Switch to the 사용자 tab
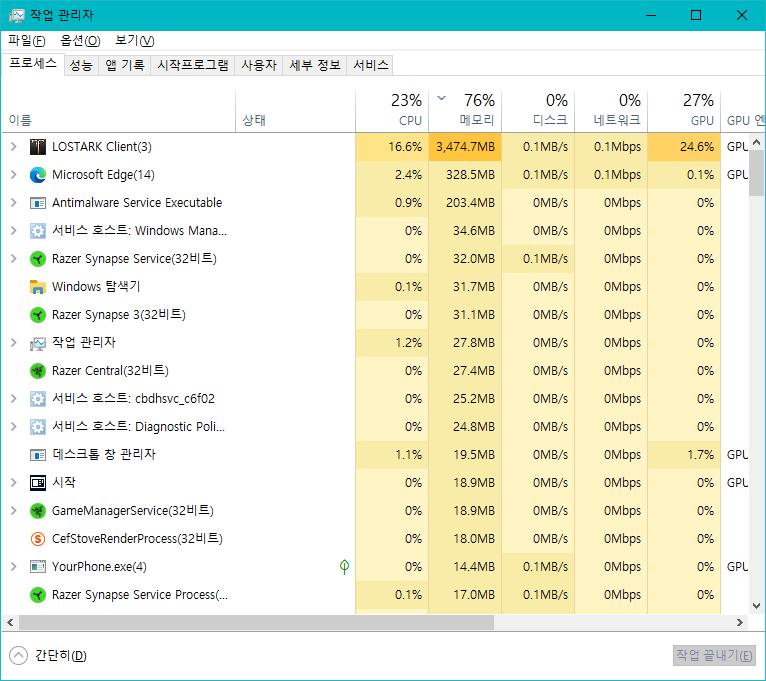Viewport: 766px width, 681px height. point(259,65)
